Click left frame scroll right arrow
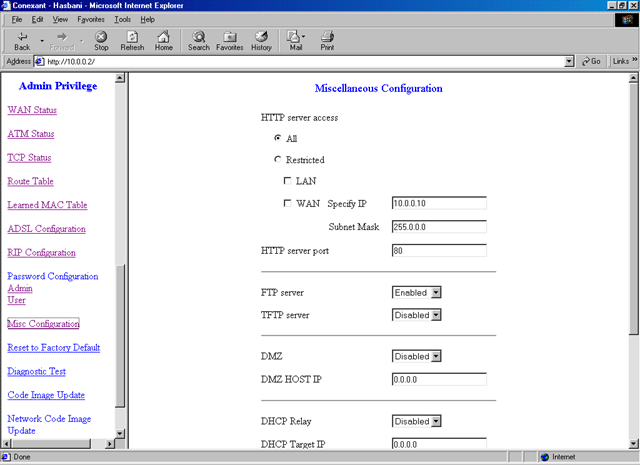This screenshot has width=640, height=465. [x=109, y=443]
